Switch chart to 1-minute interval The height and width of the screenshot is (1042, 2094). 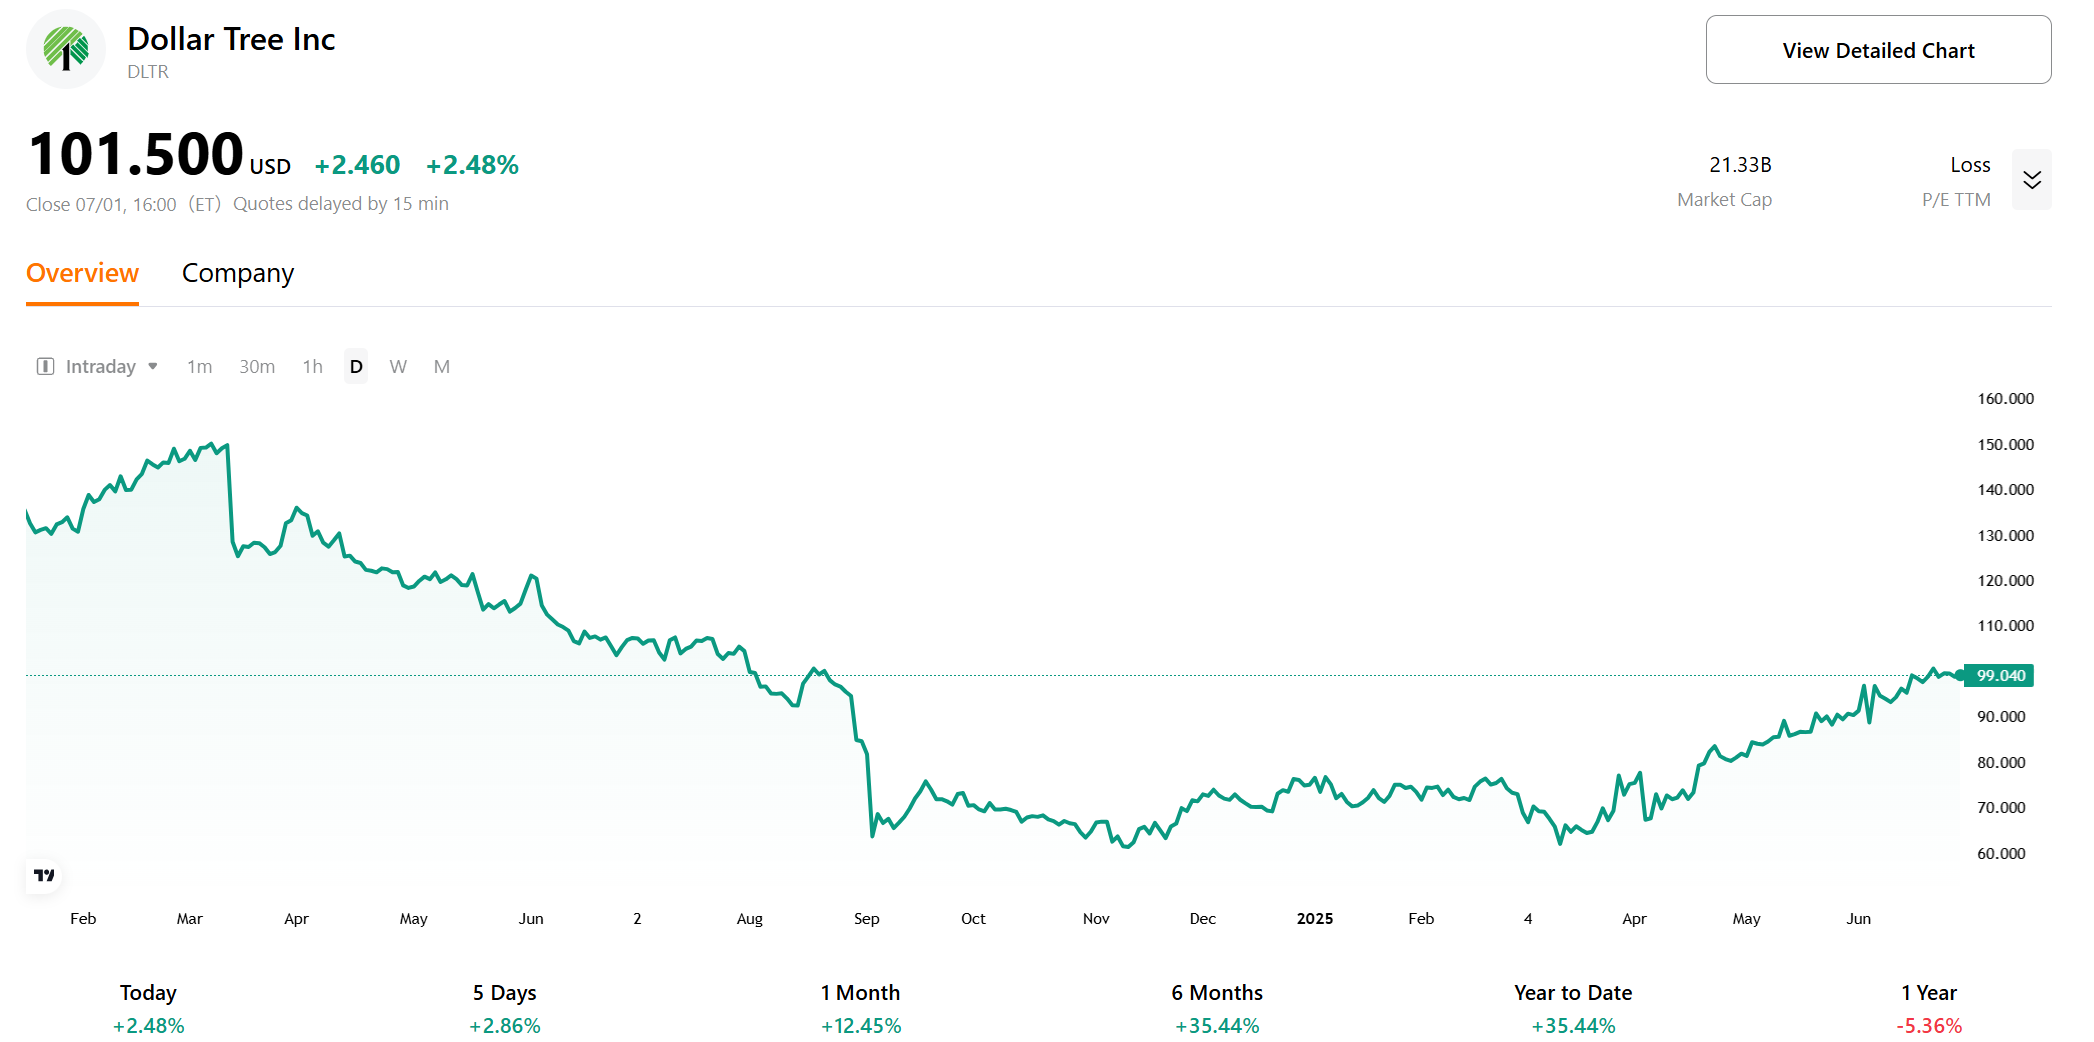click(199, 366)
